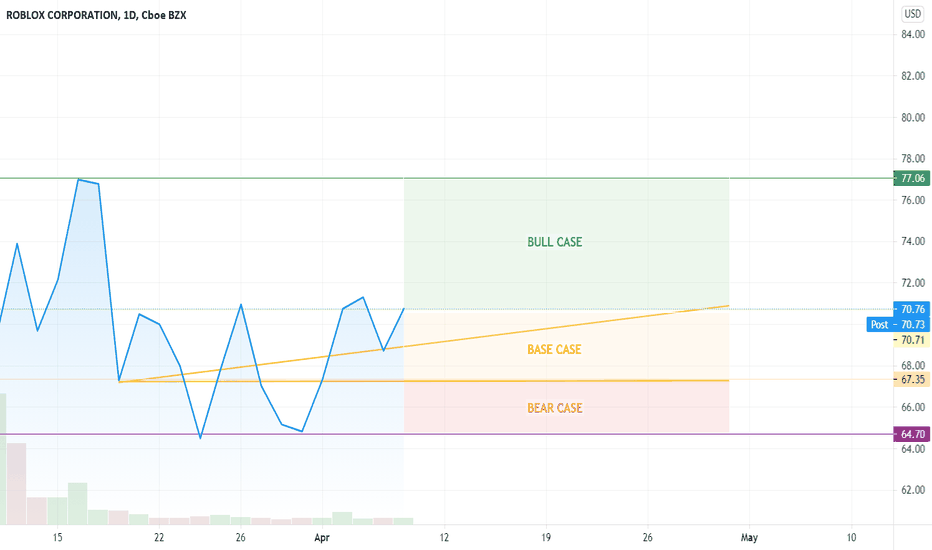Select the BULL CASE text label
932x550 pixels.
555,242
